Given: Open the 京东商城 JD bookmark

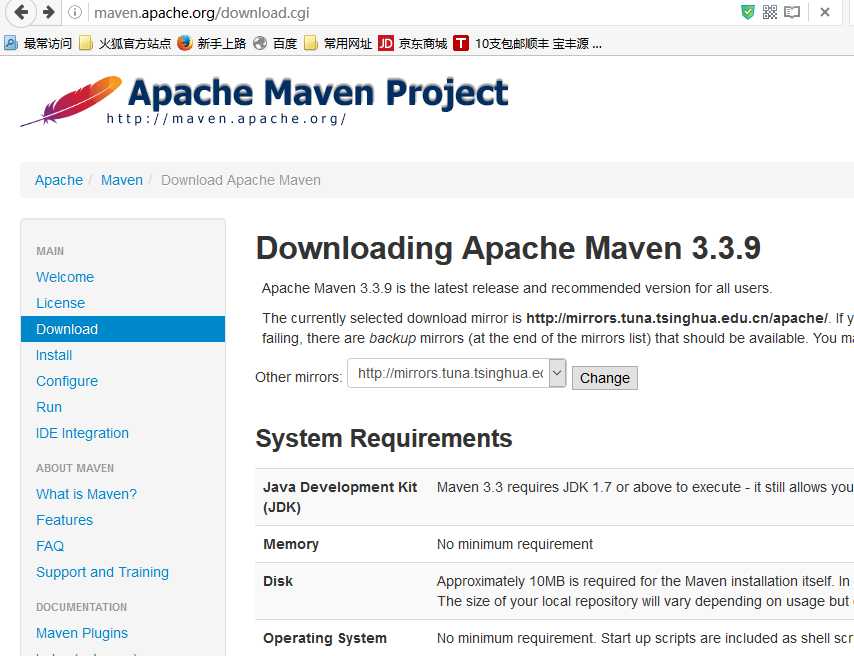Looking at the screenshot, I should [412, 43].
